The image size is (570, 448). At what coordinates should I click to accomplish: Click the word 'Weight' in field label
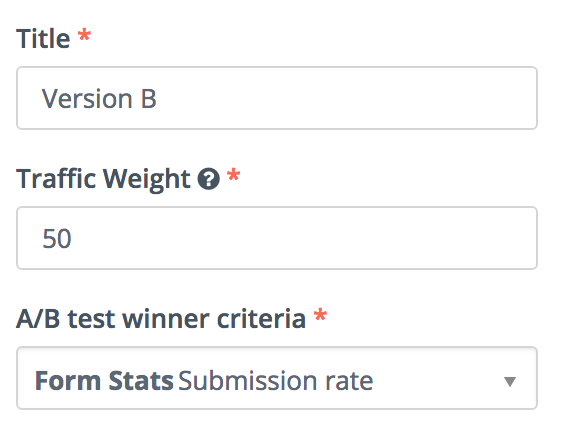point(146,179)
